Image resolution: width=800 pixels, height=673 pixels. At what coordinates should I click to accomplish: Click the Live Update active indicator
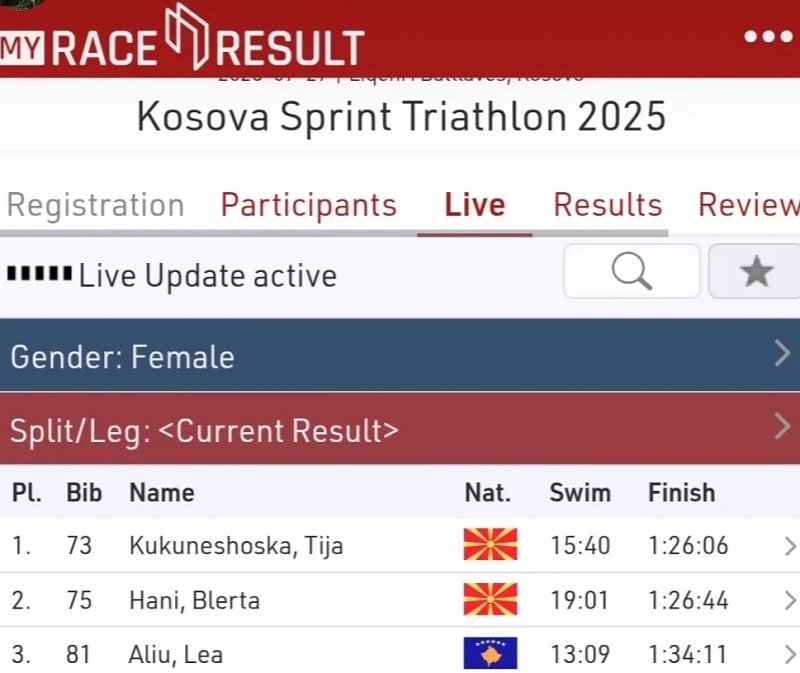click(x=172, y=276)
